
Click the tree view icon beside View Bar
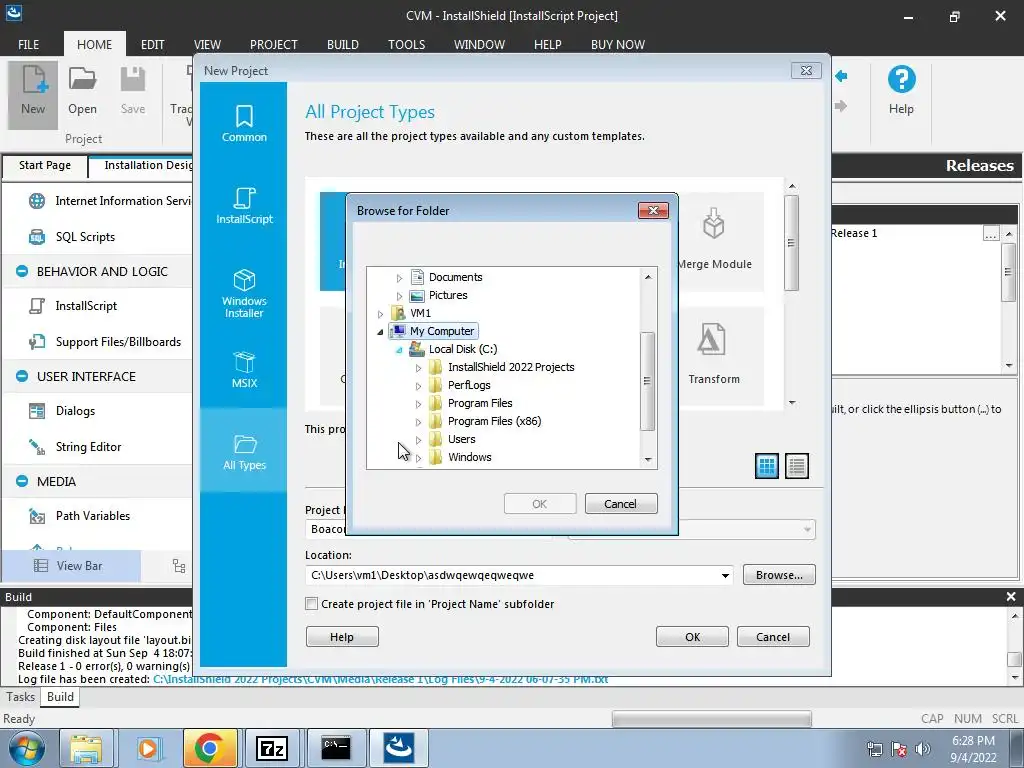tap(179, 566)
